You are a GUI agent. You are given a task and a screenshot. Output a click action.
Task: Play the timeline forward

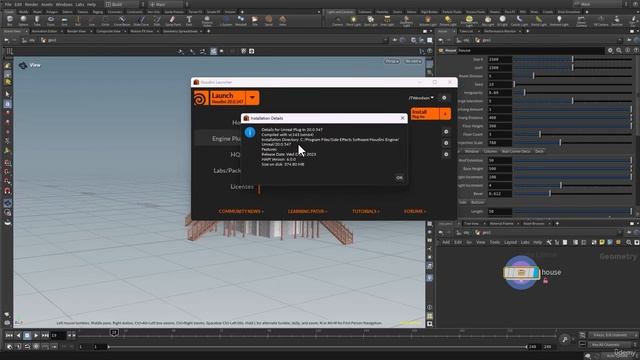point(36,336)
